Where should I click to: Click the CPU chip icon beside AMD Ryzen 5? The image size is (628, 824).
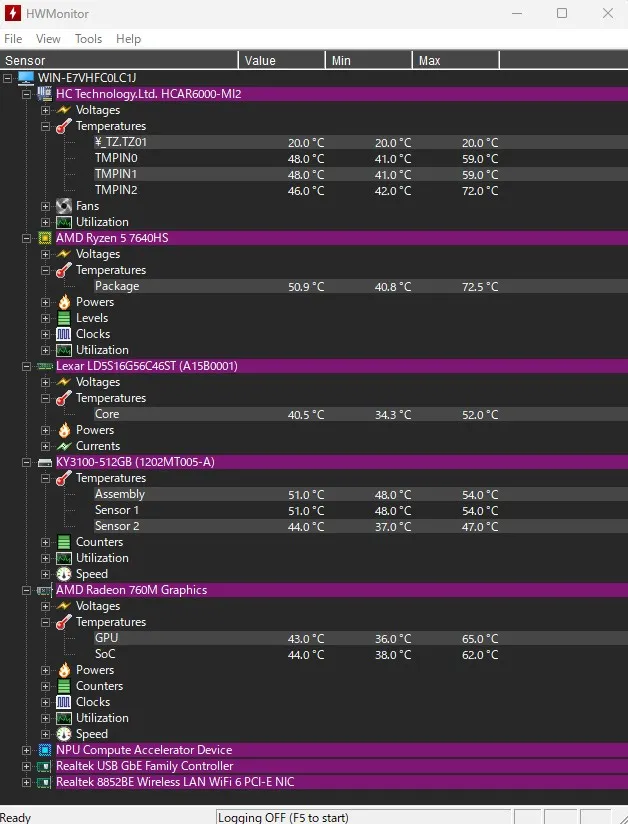(x=45, y=238)
